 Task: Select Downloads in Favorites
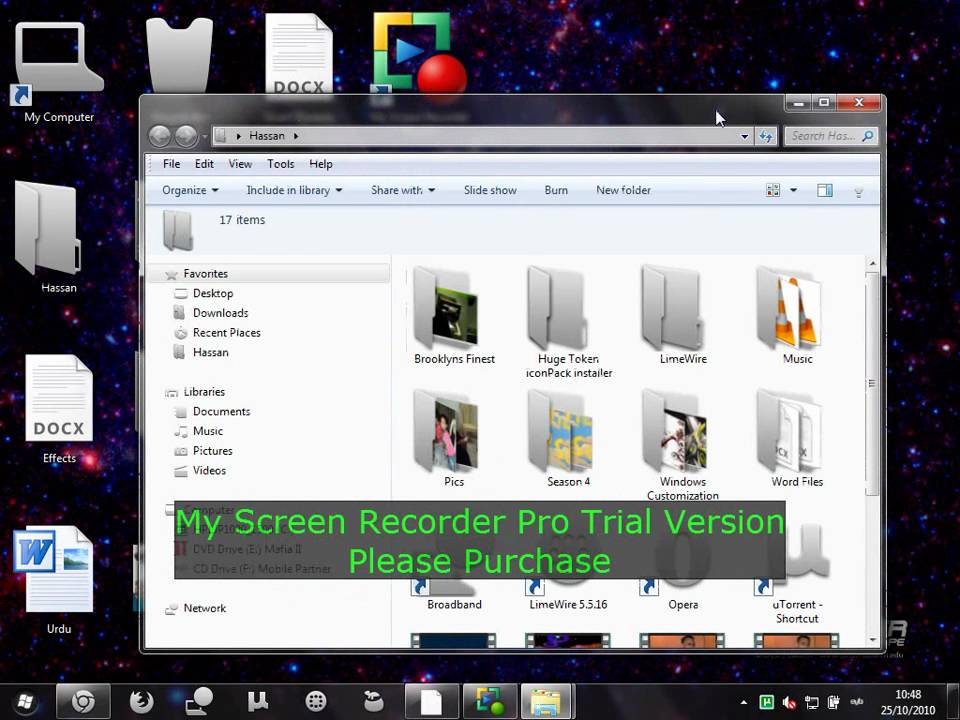click(x=220, y=313)
